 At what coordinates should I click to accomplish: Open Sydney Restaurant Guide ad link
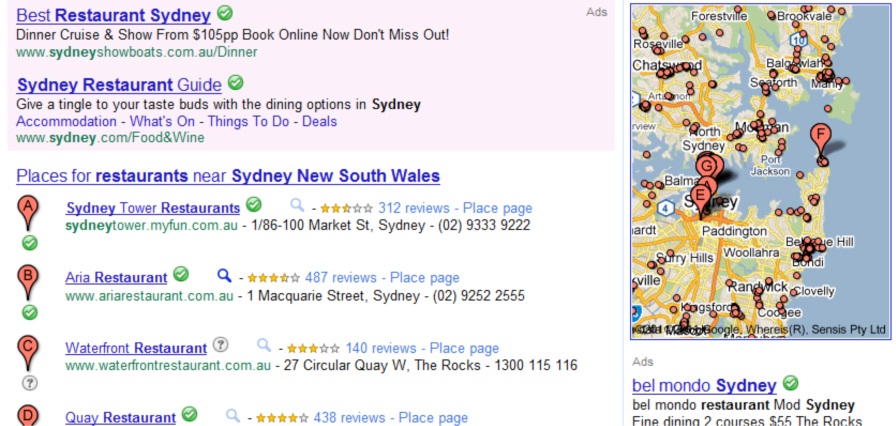(119, 86)
